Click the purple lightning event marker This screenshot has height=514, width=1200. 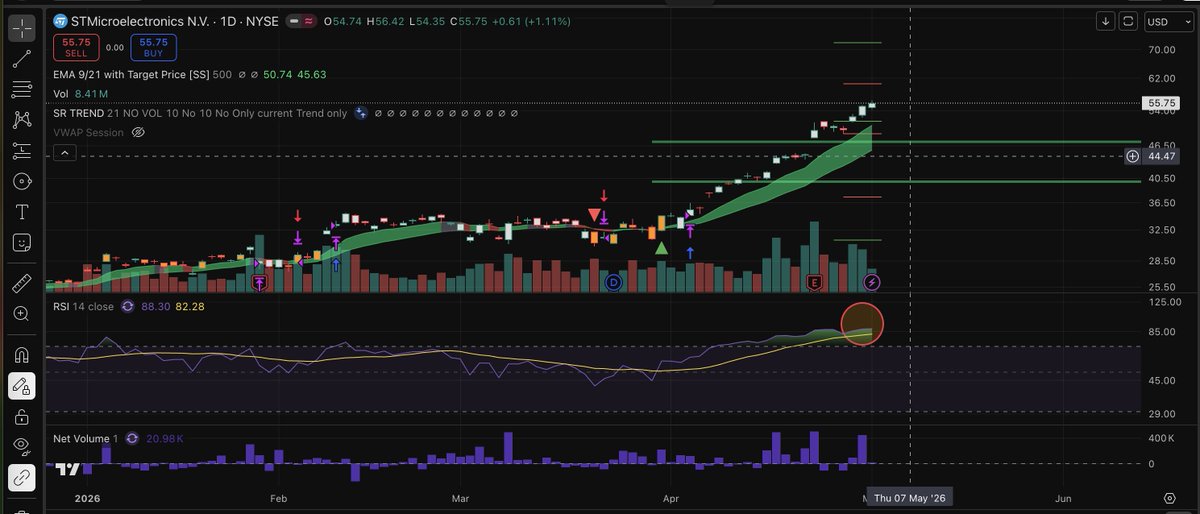click(x=871, y=284)
